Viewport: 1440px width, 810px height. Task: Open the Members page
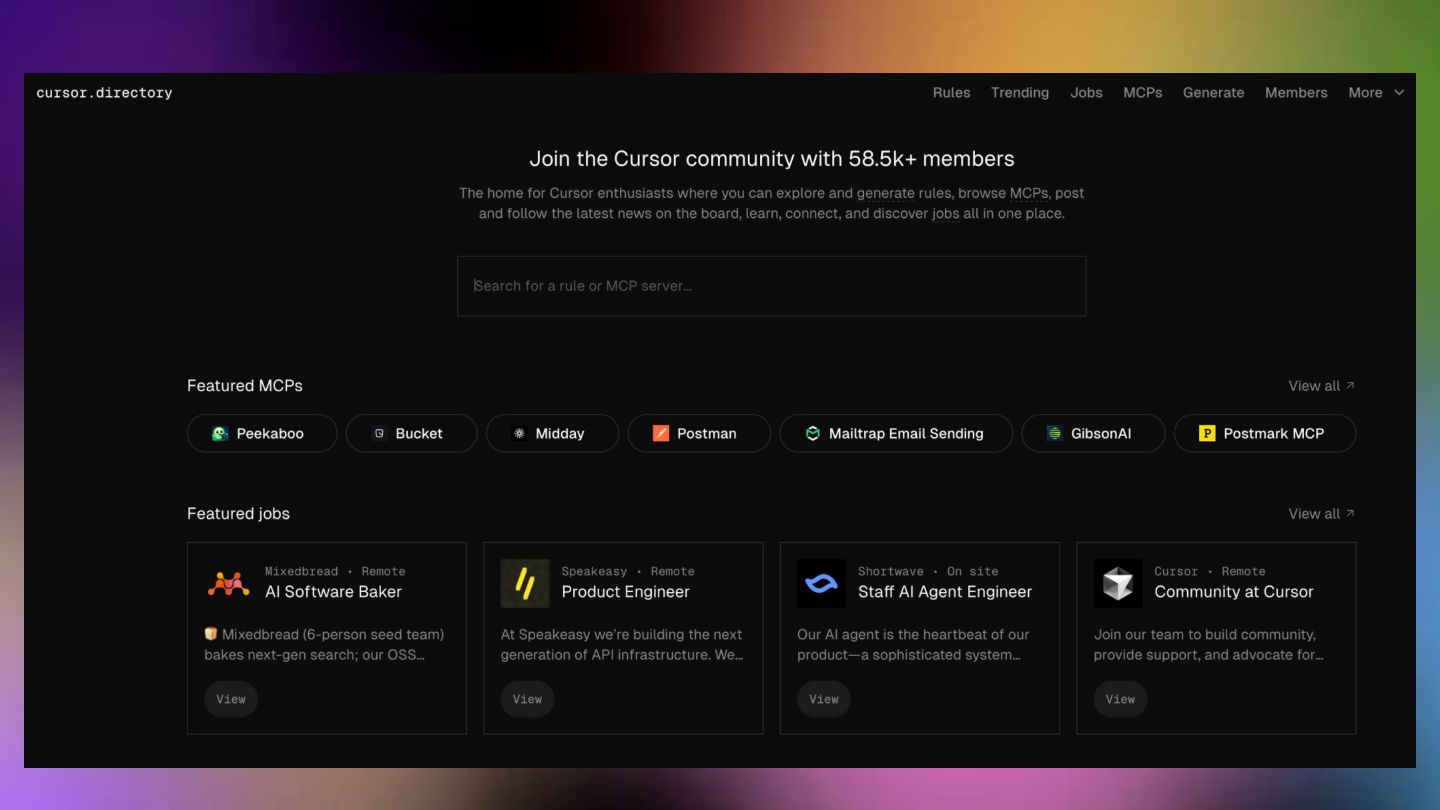coord(1296,92)
